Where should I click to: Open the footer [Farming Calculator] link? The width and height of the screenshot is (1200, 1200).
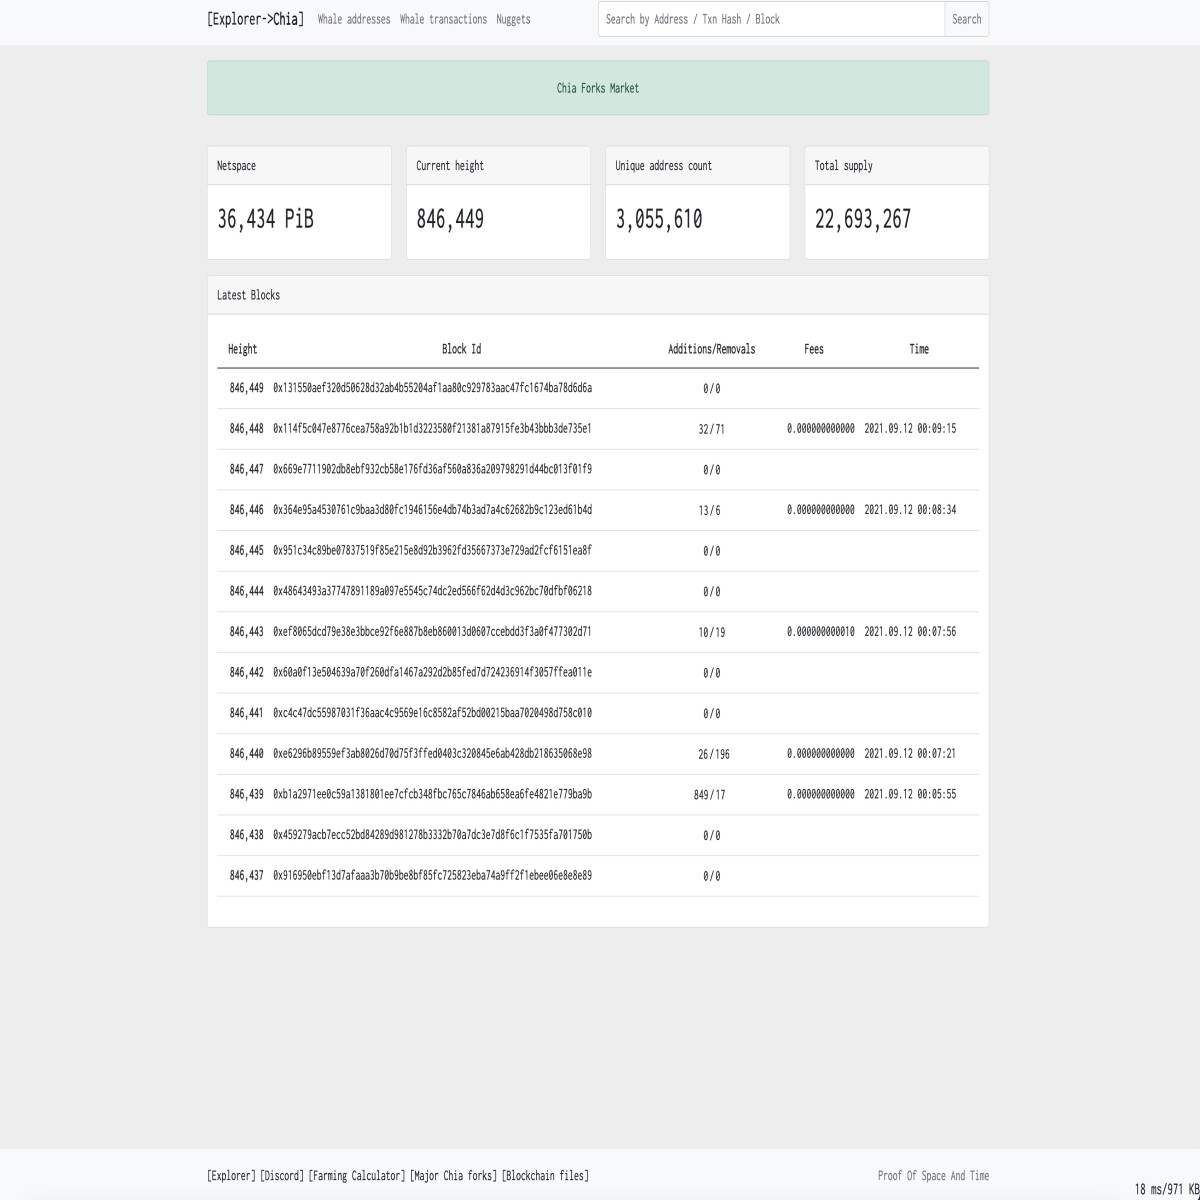tap(357, 1176)
